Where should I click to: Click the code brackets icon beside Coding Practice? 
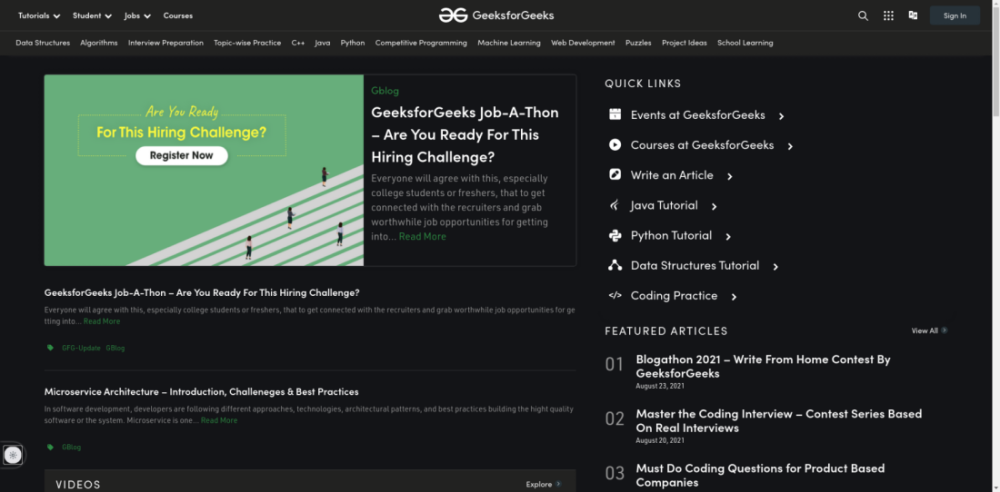coord(615,295)
